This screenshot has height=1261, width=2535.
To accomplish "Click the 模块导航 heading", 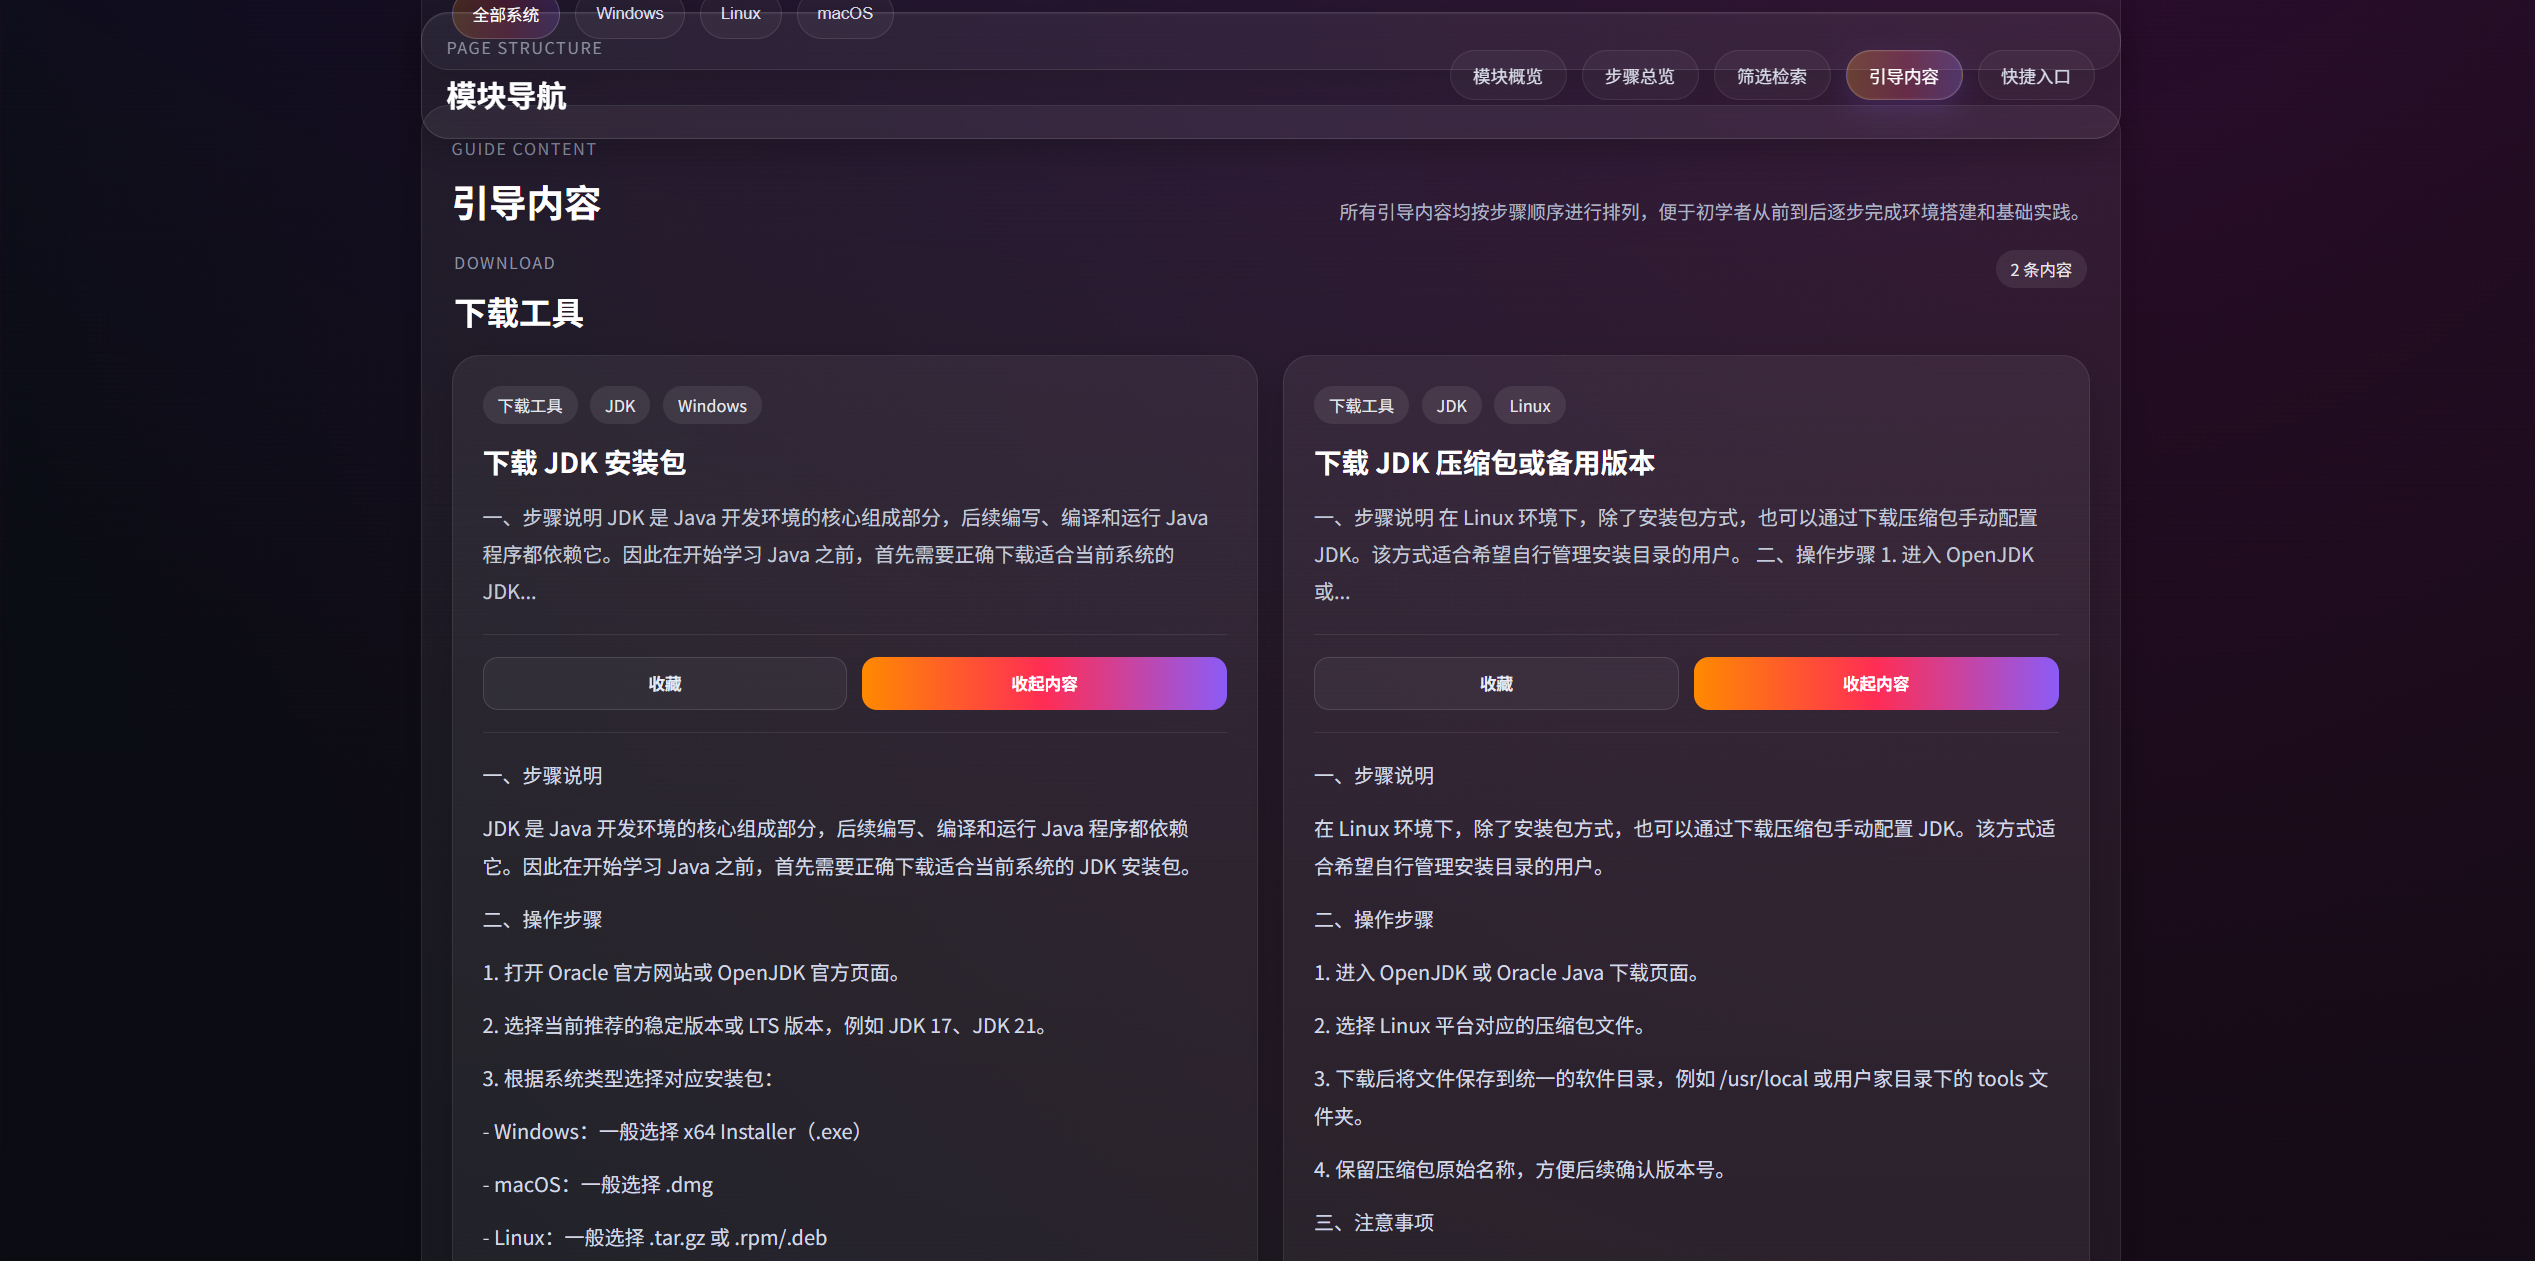I will [506, 96].
